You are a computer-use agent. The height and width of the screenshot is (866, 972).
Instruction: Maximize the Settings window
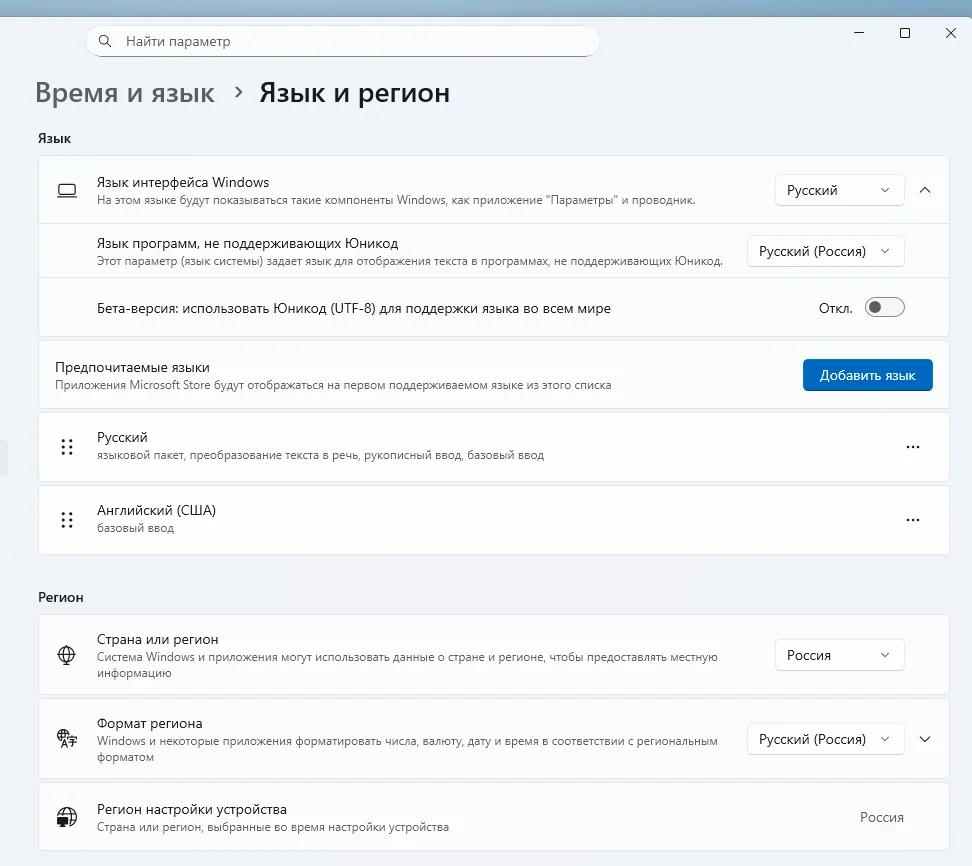click(905, 33)
